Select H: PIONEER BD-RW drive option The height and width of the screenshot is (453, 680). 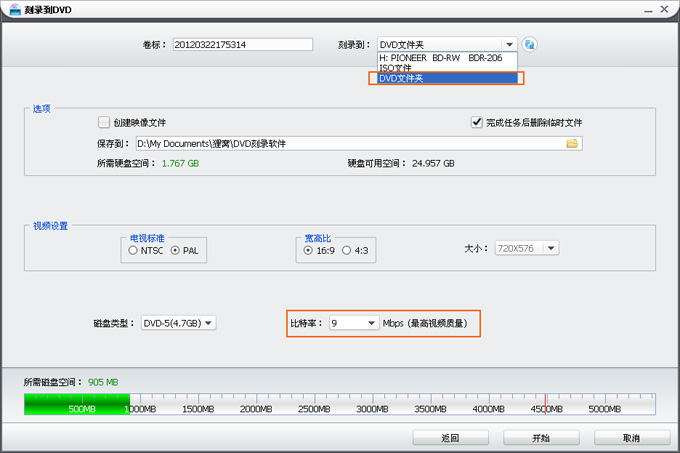pos(447,58)
